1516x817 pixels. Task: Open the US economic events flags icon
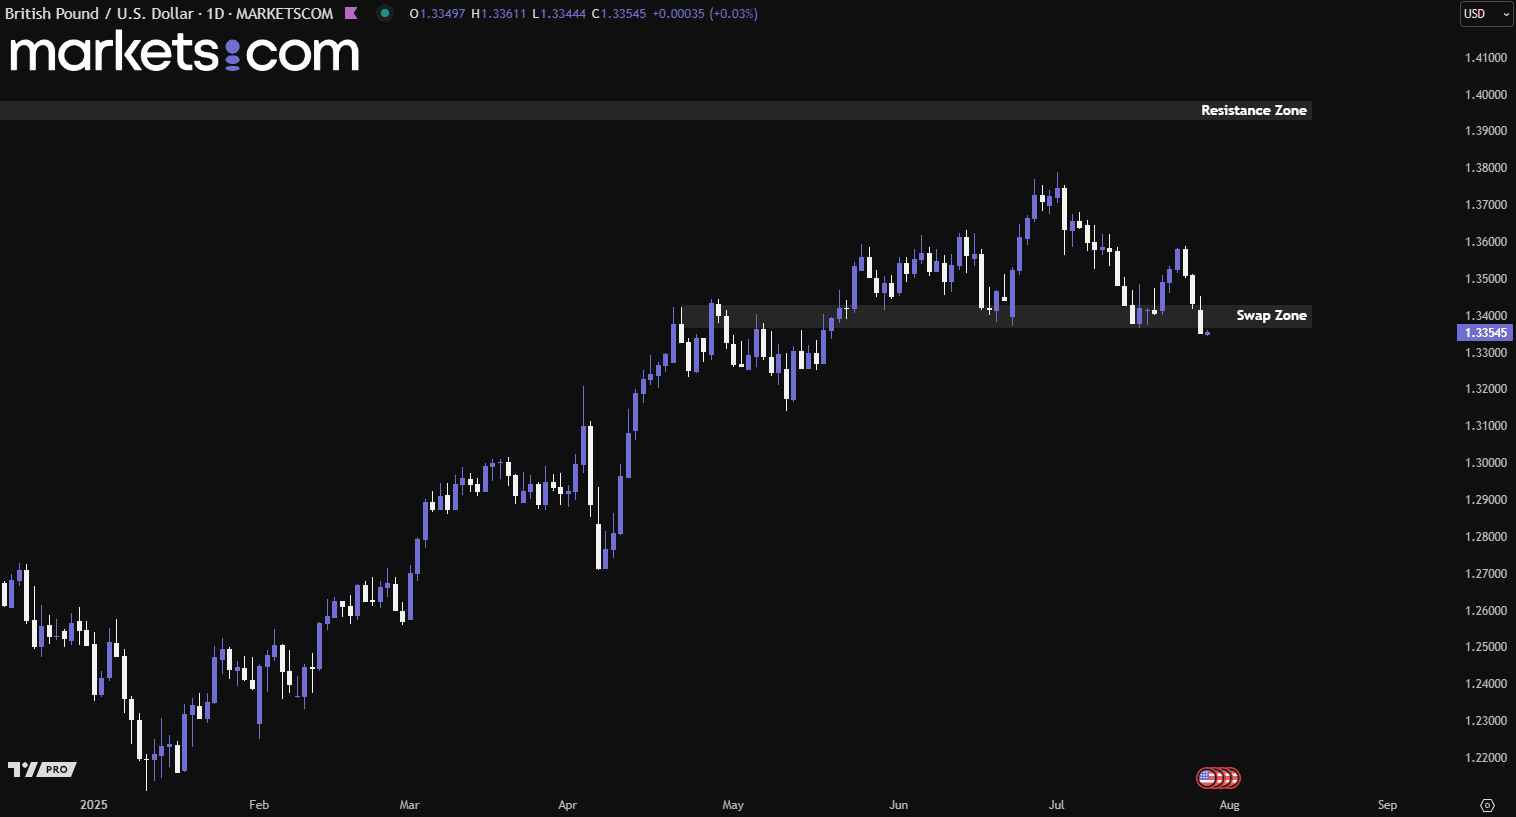[1218, 777]
